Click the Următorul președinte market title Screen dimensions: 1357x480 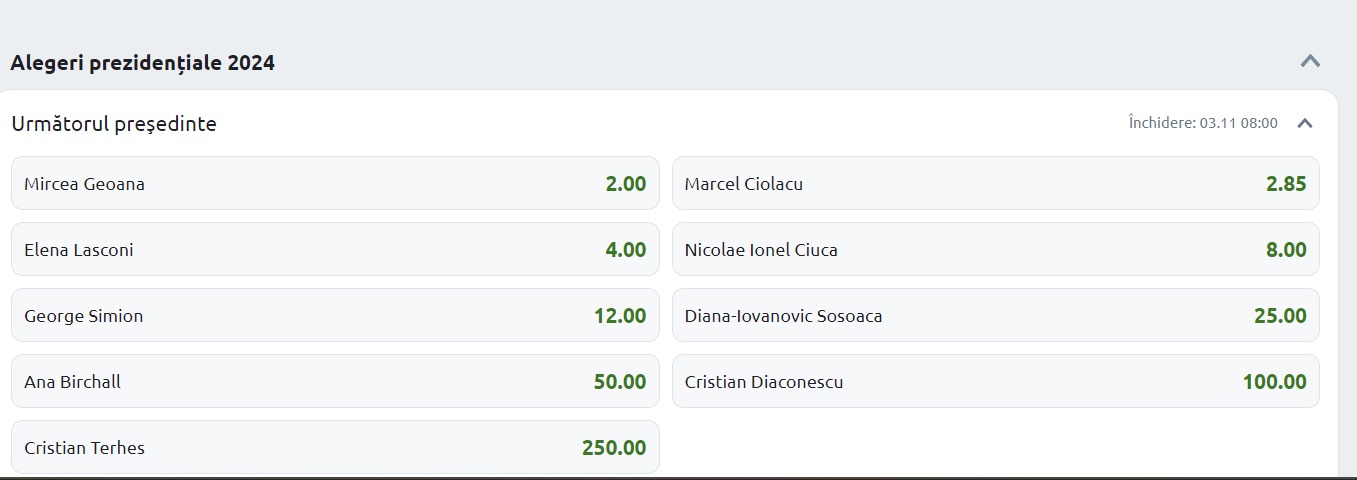[114, 124]
